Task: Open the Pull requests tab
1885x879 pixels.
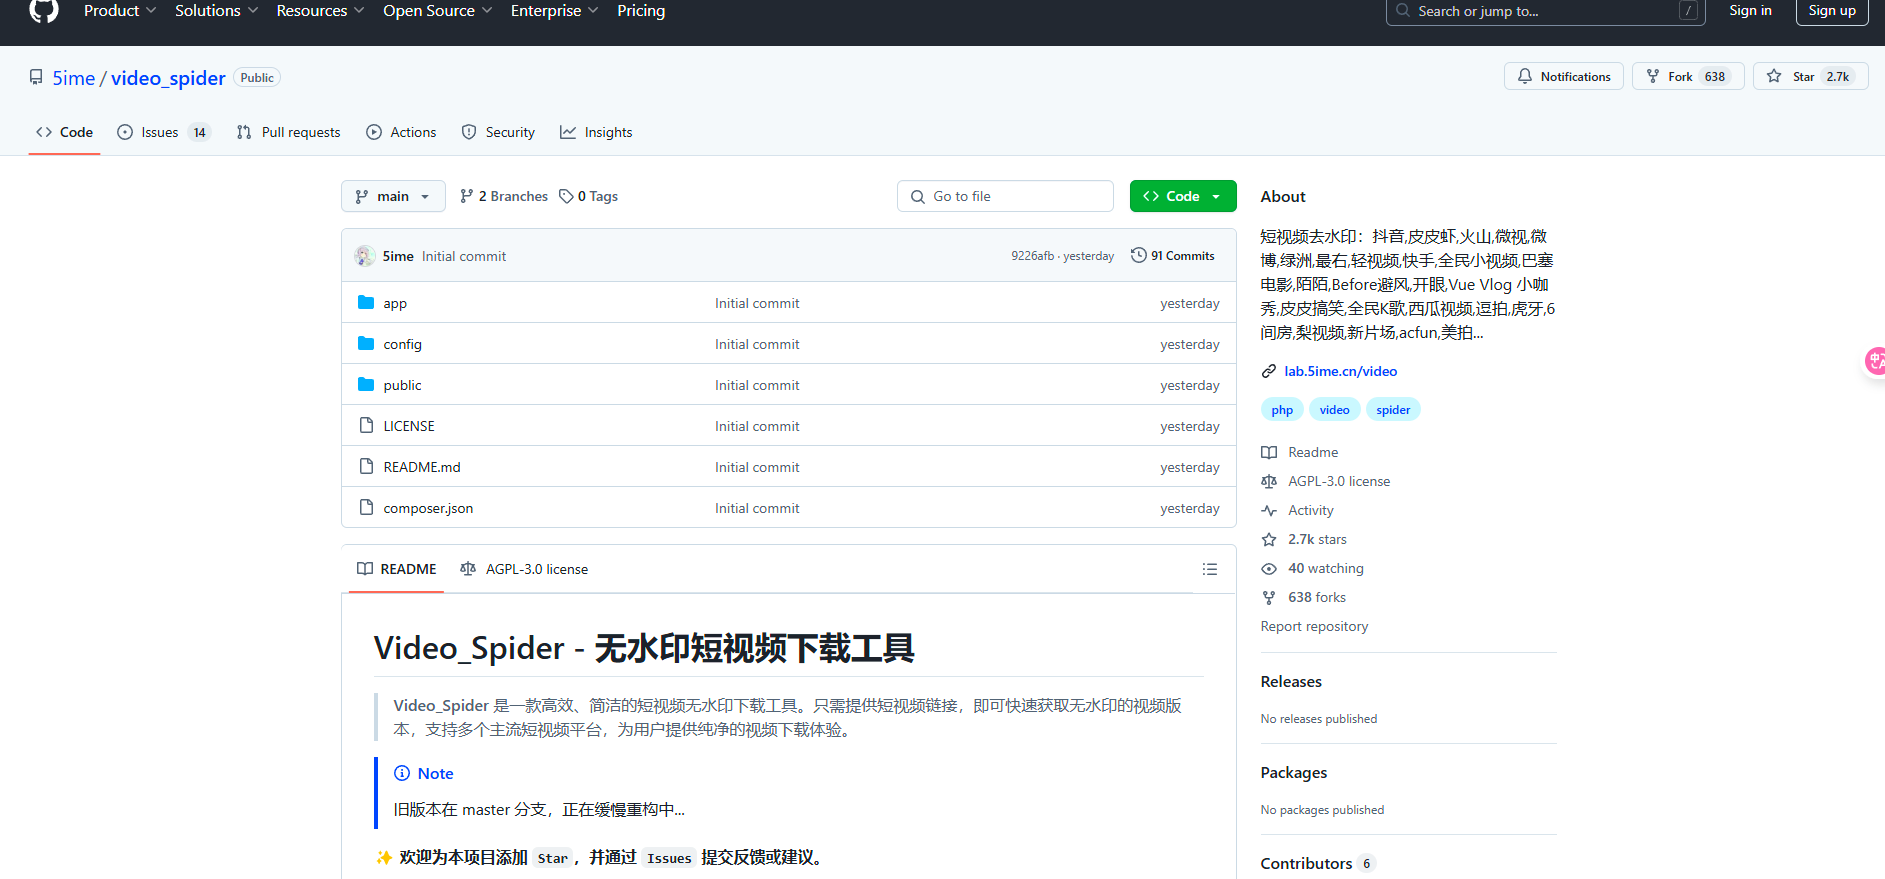Action: pyautogui.click(x=288, y=132)
